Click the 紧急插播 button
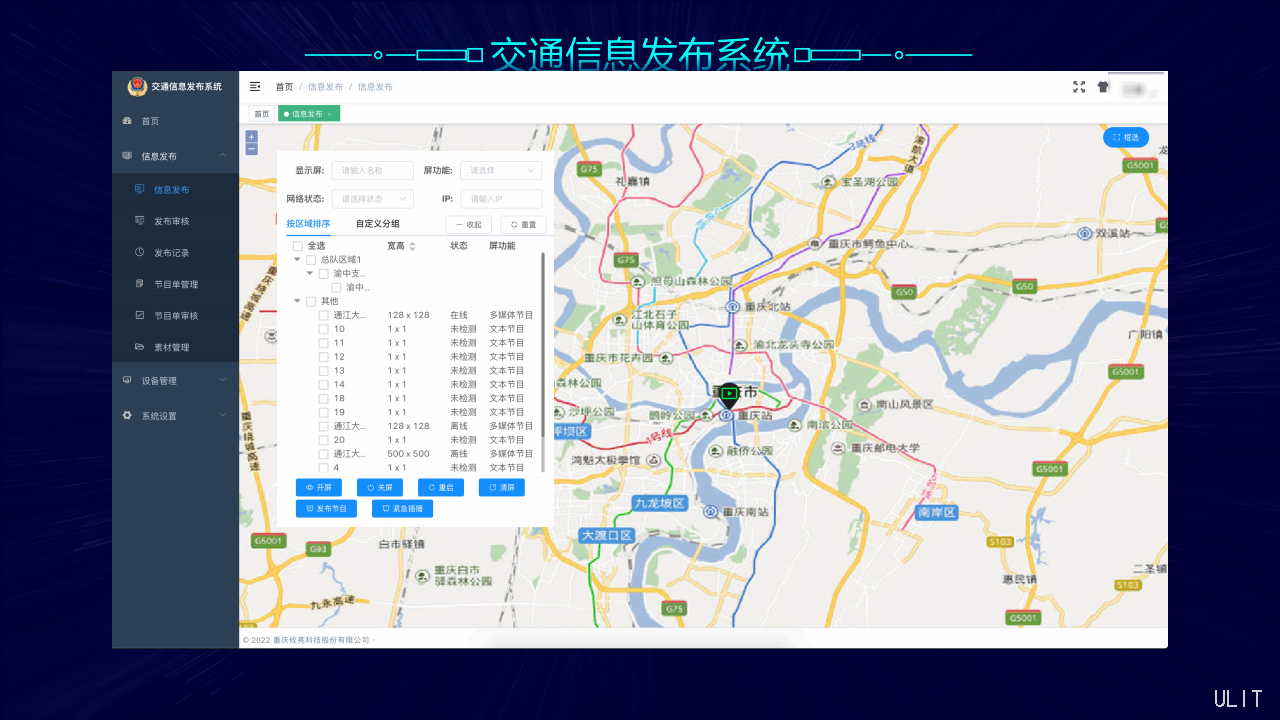This screenshot has height=720, width=1280. click(402, 509)
